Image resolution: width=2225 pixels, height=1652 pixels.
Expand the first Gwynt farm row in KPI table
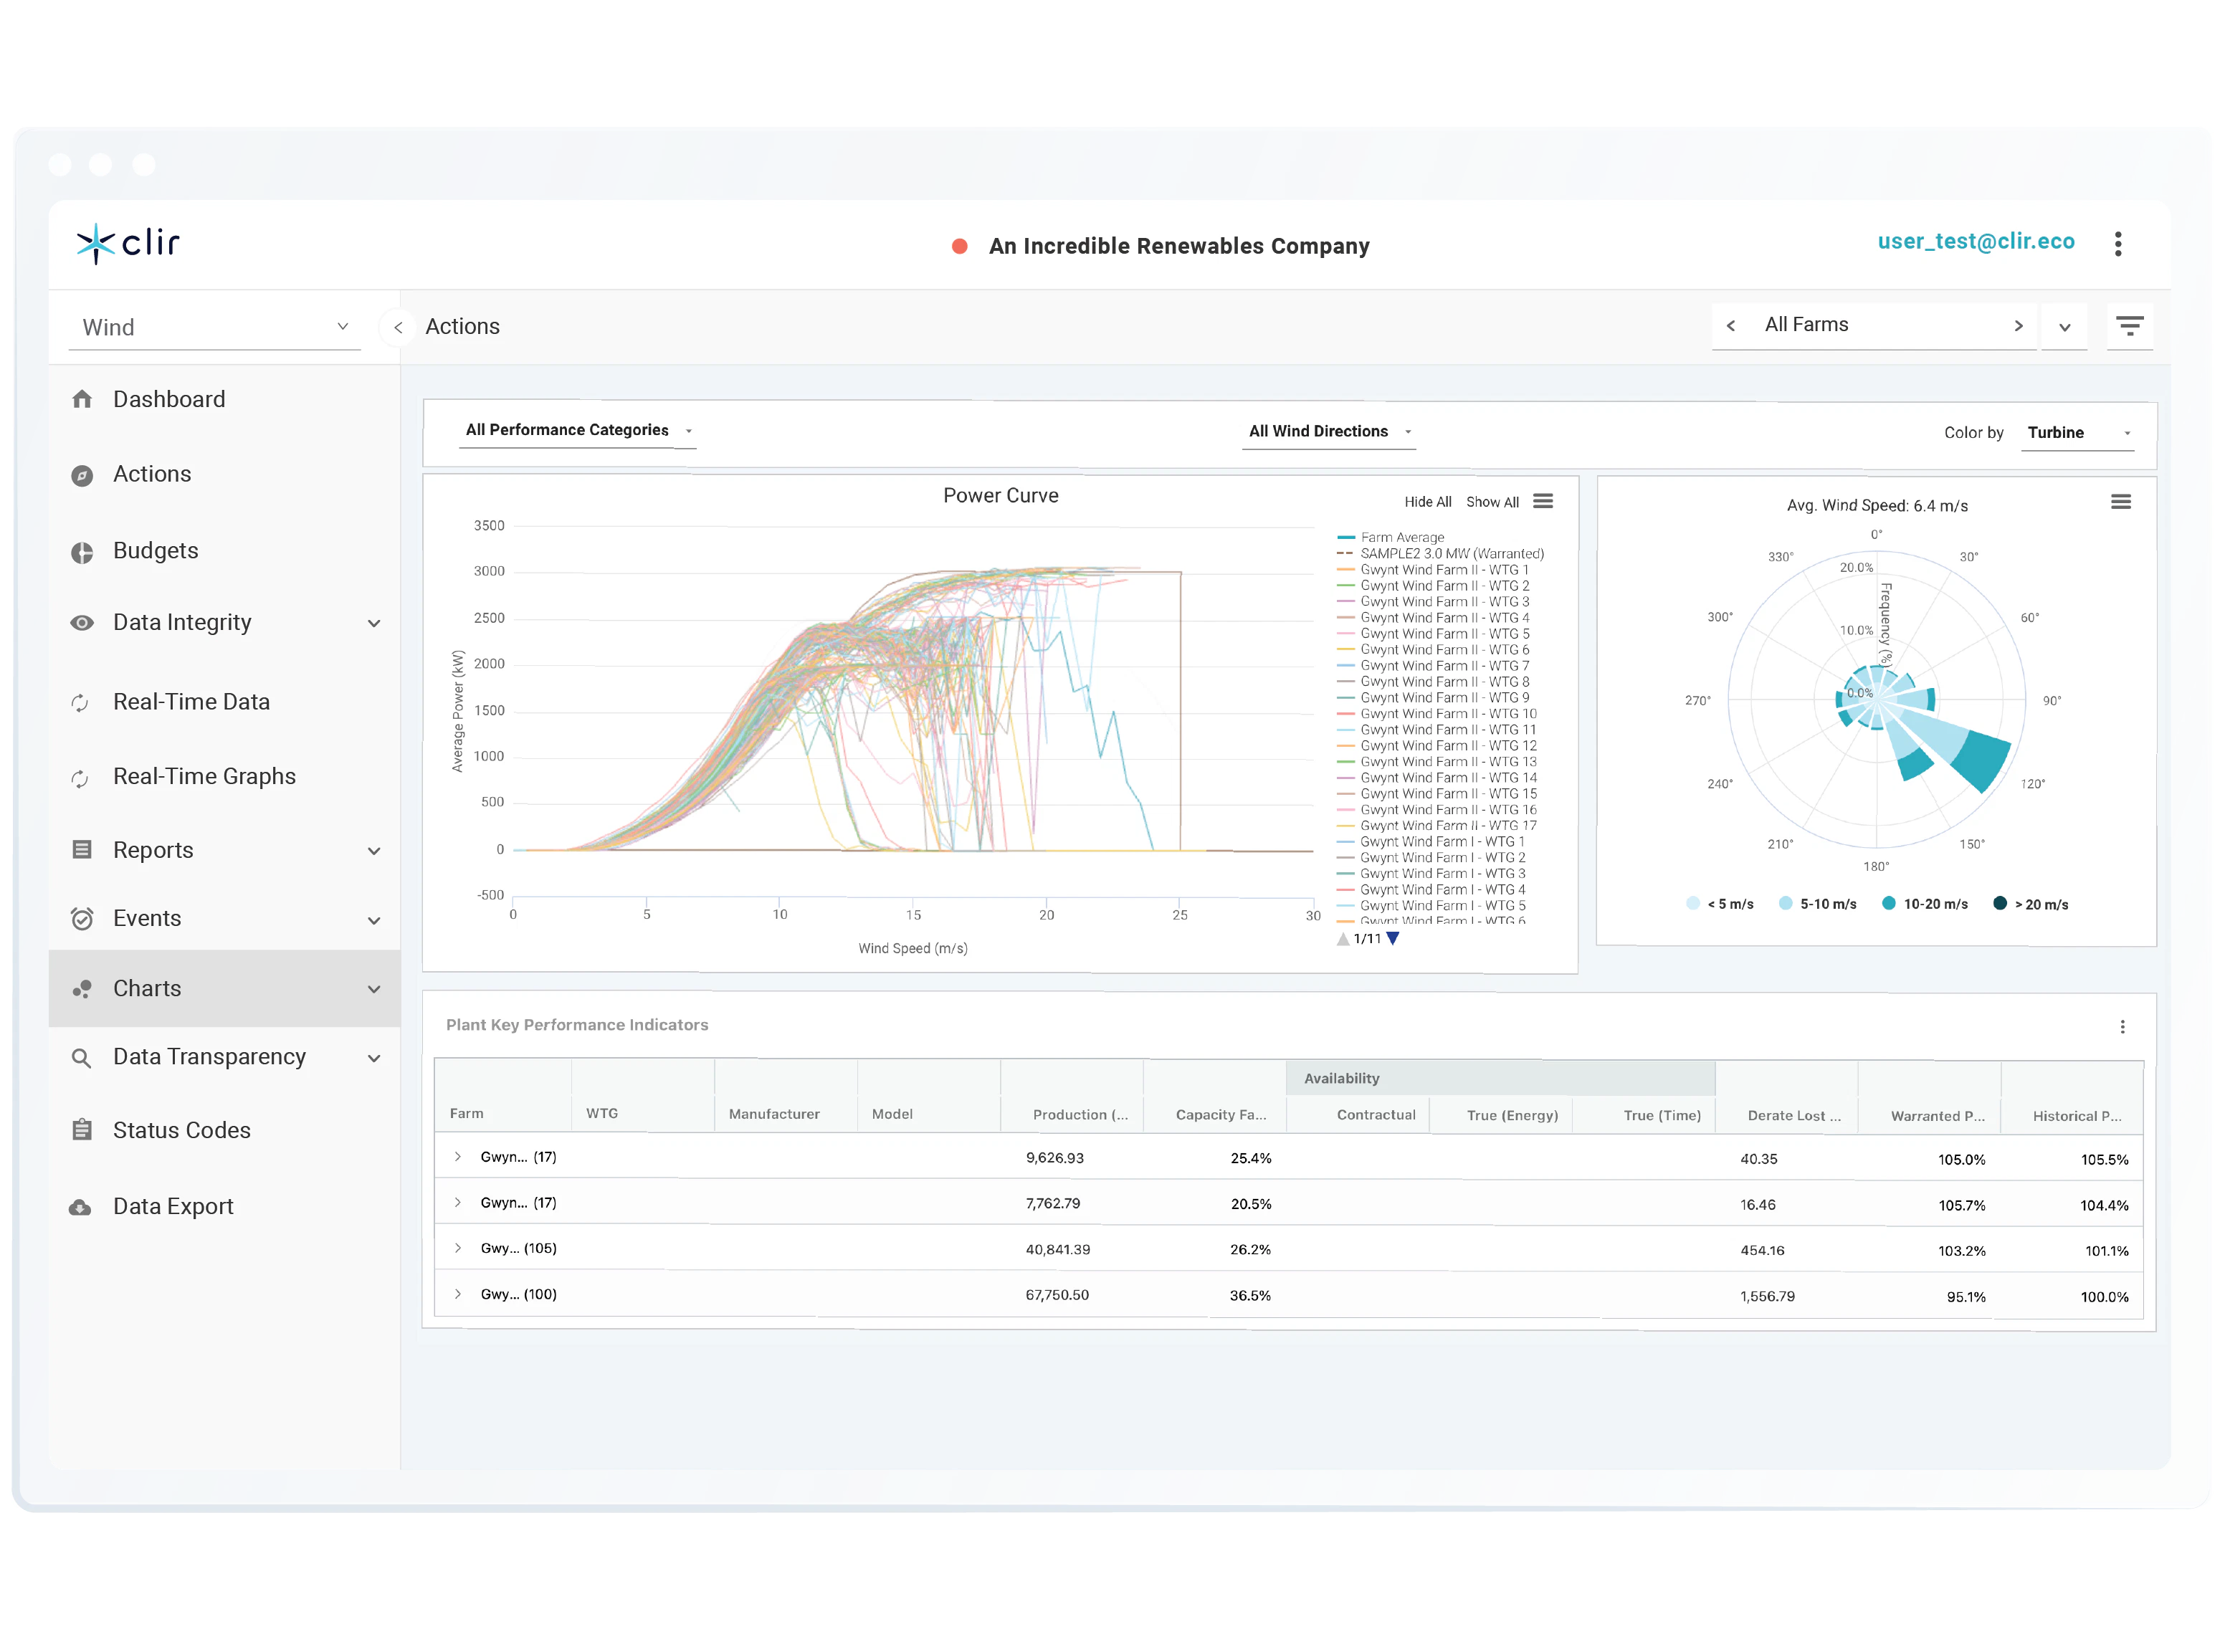coord(459,1157)
